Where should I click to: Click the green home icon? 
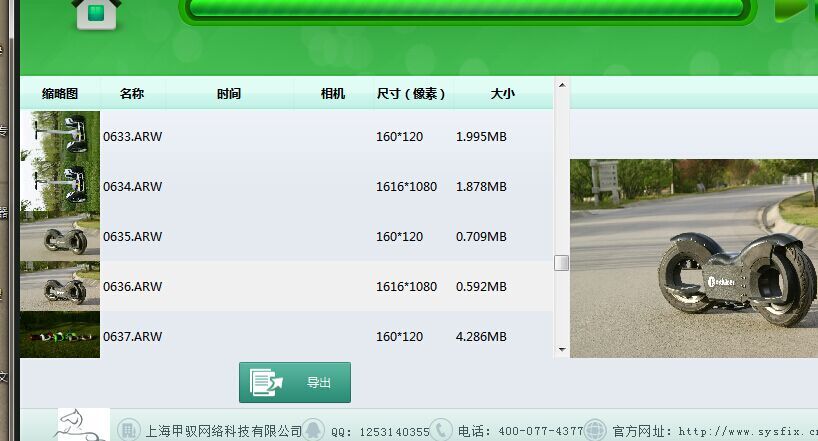96,12
